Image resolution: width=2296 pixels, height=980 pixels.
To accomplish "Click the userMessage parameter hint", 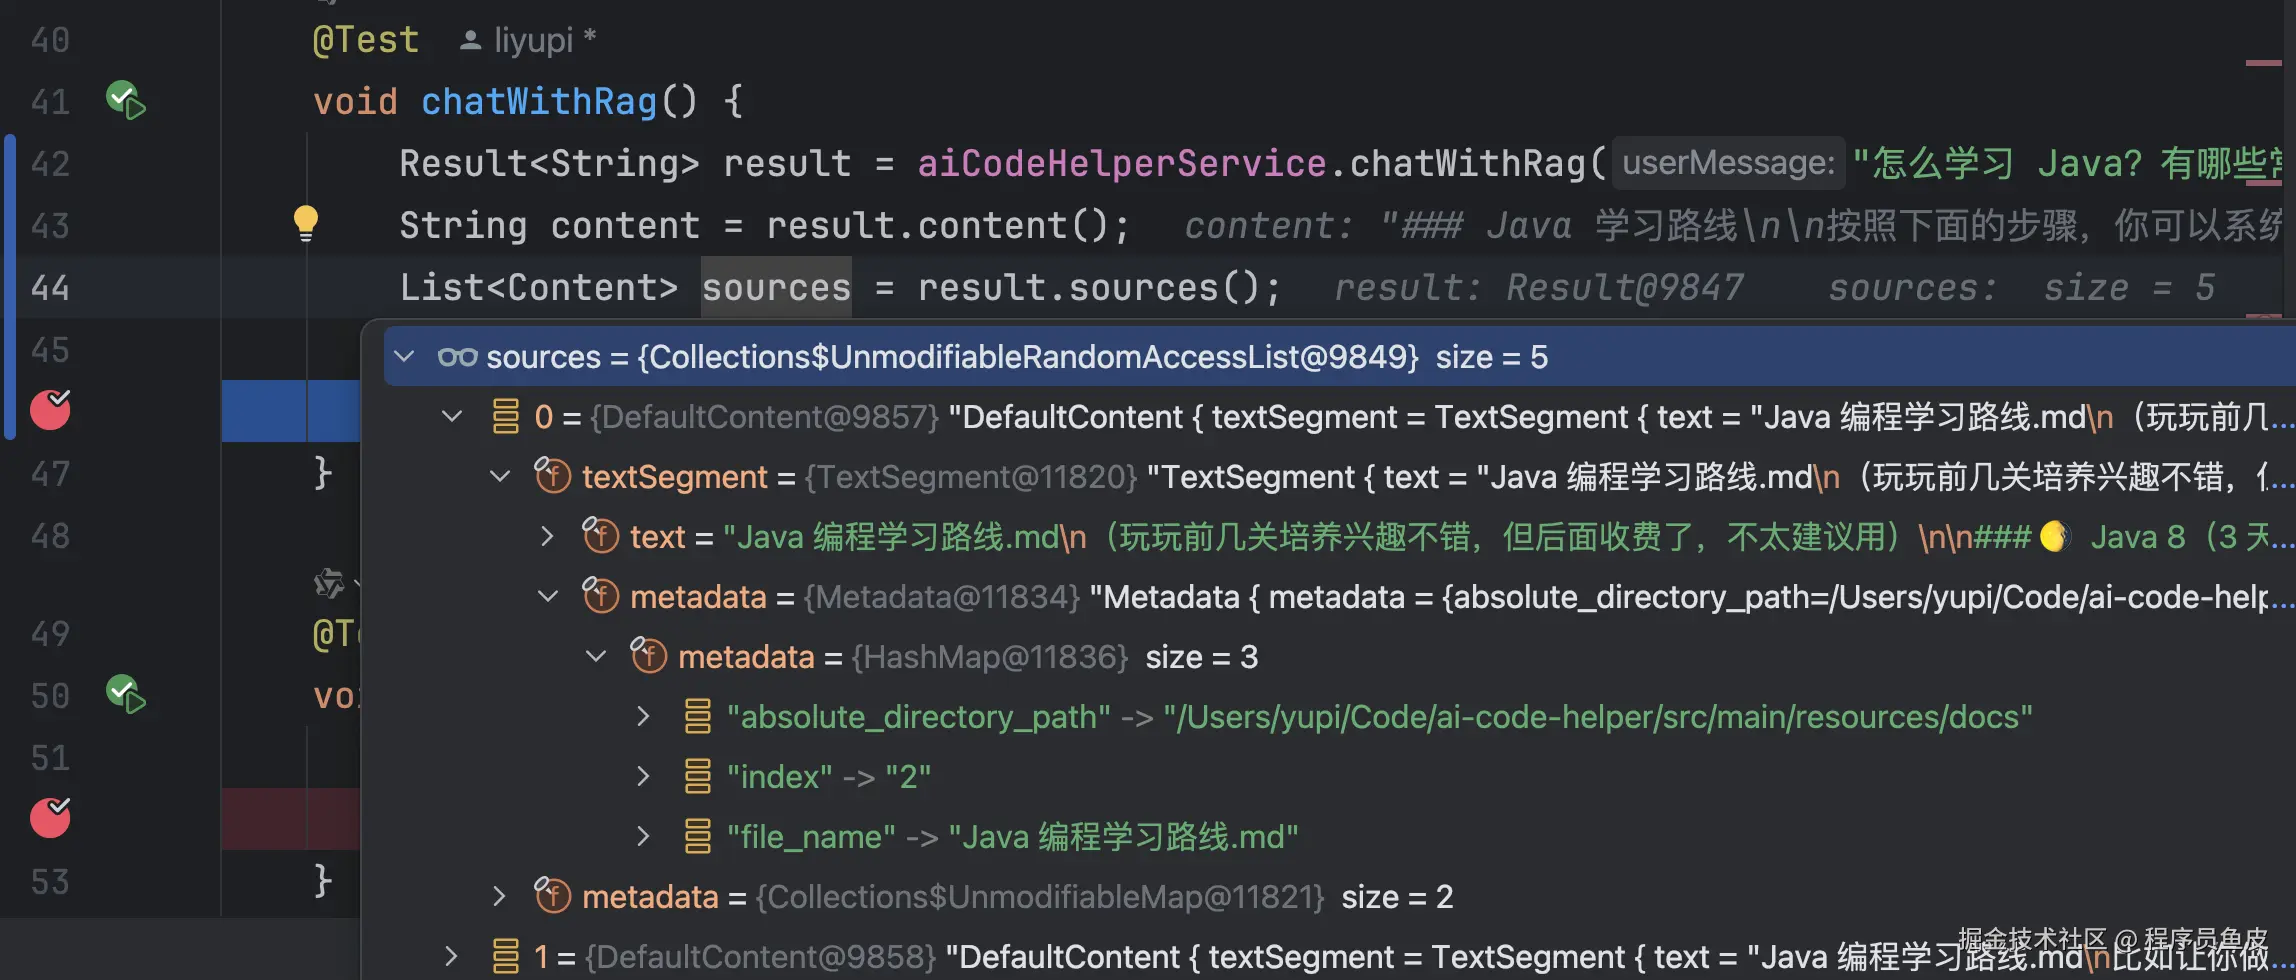I will point(1728,162).
